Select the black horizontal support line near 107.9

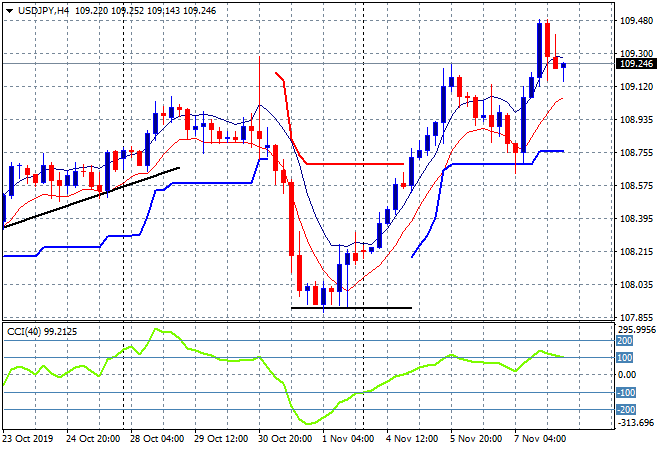tap(351, 308)
